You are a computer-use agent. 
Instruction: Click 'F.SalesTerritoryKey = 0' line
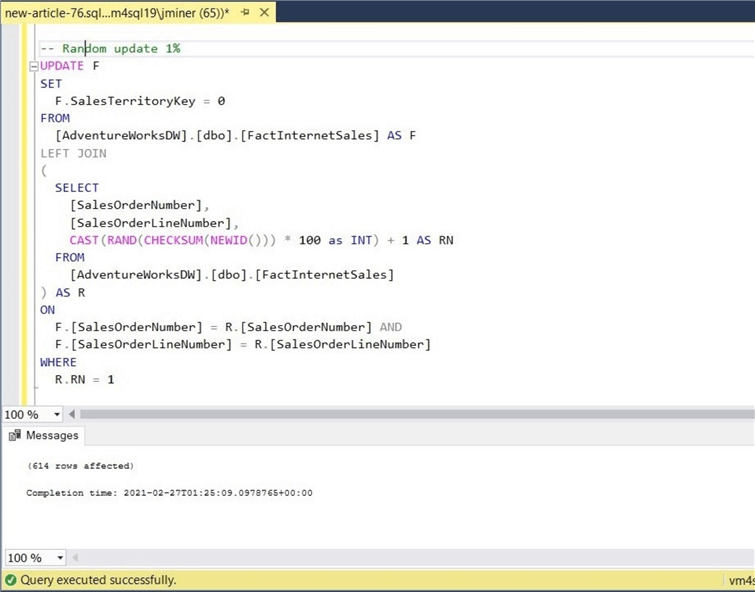click(x=140, y=101)
